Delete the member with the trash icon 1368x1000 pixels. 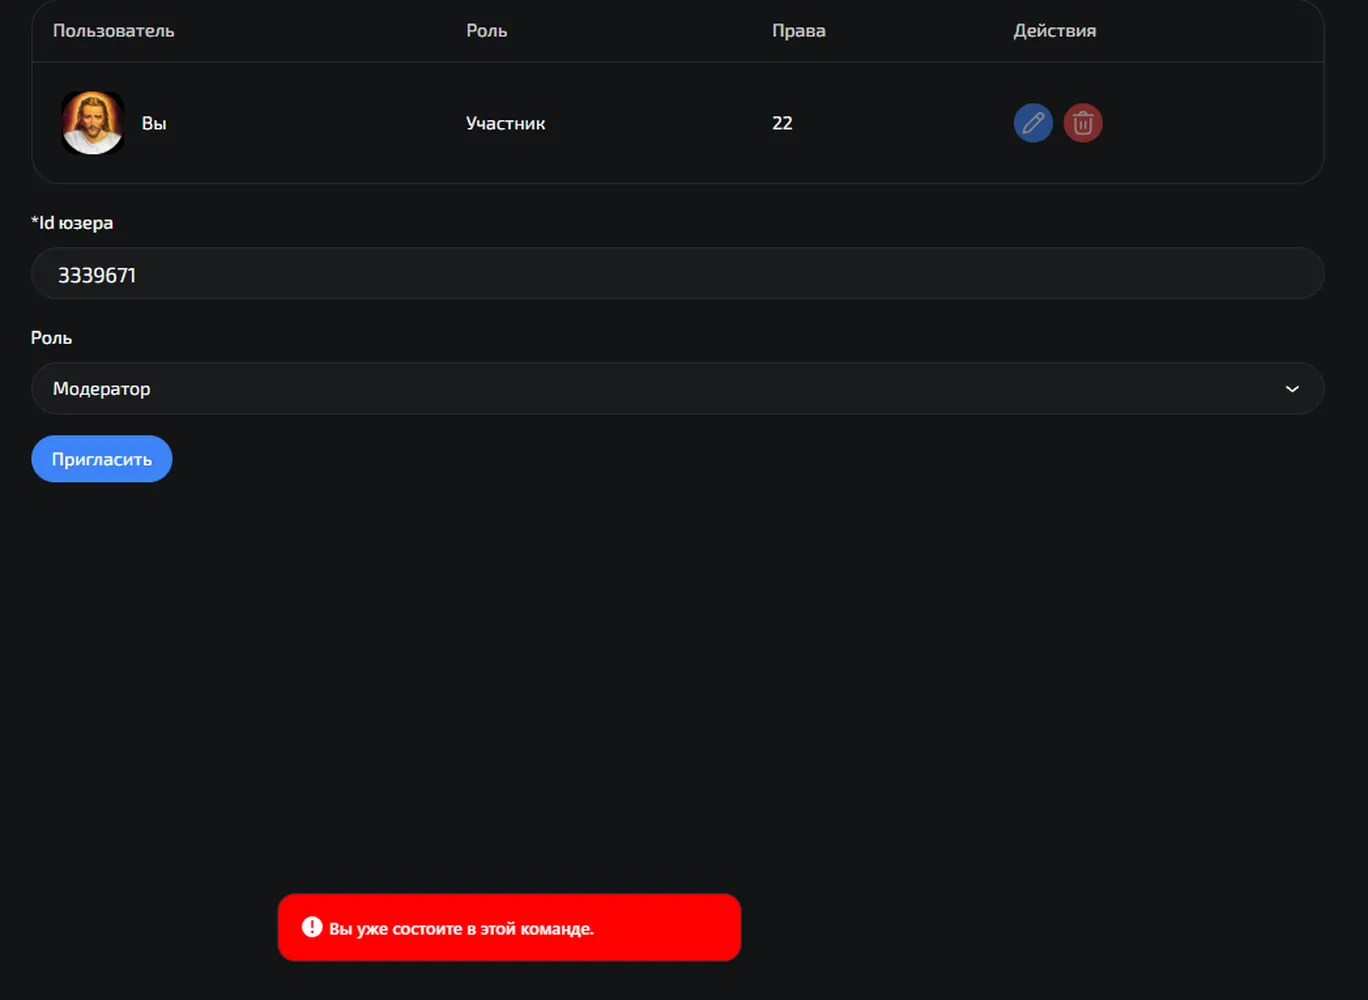point(1082,123)
